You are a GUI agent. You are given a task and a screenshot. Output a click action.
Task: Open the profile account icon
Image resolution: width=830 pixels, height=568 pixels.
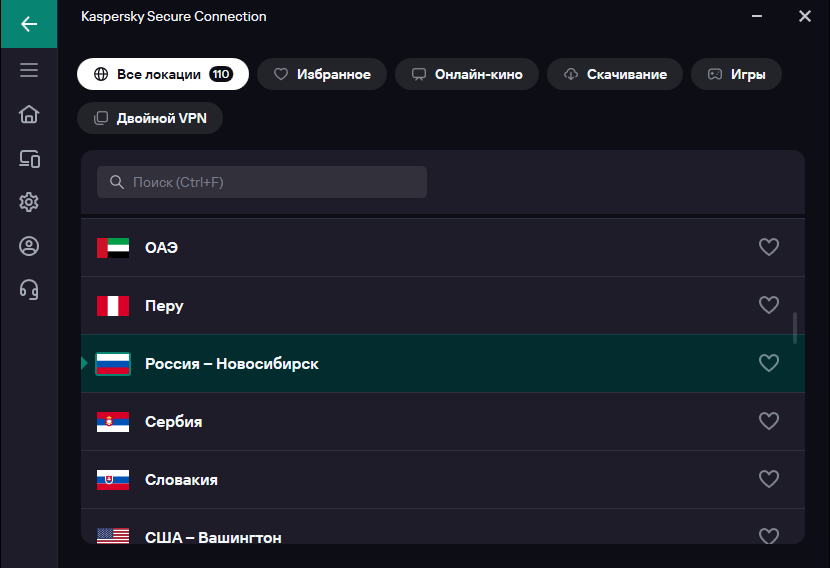[x=29, y=246]
